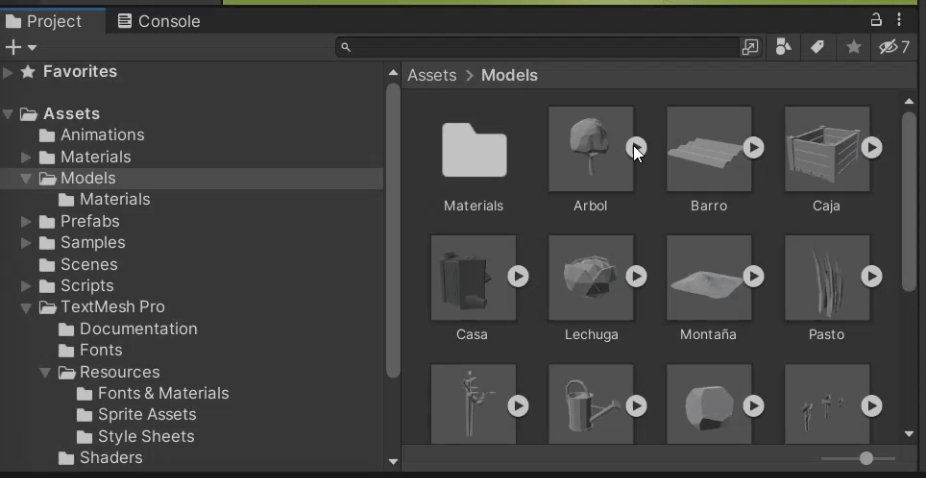Open the panel three-dot options menu
This screenshot has height=478, width=926.
point(900,20)
